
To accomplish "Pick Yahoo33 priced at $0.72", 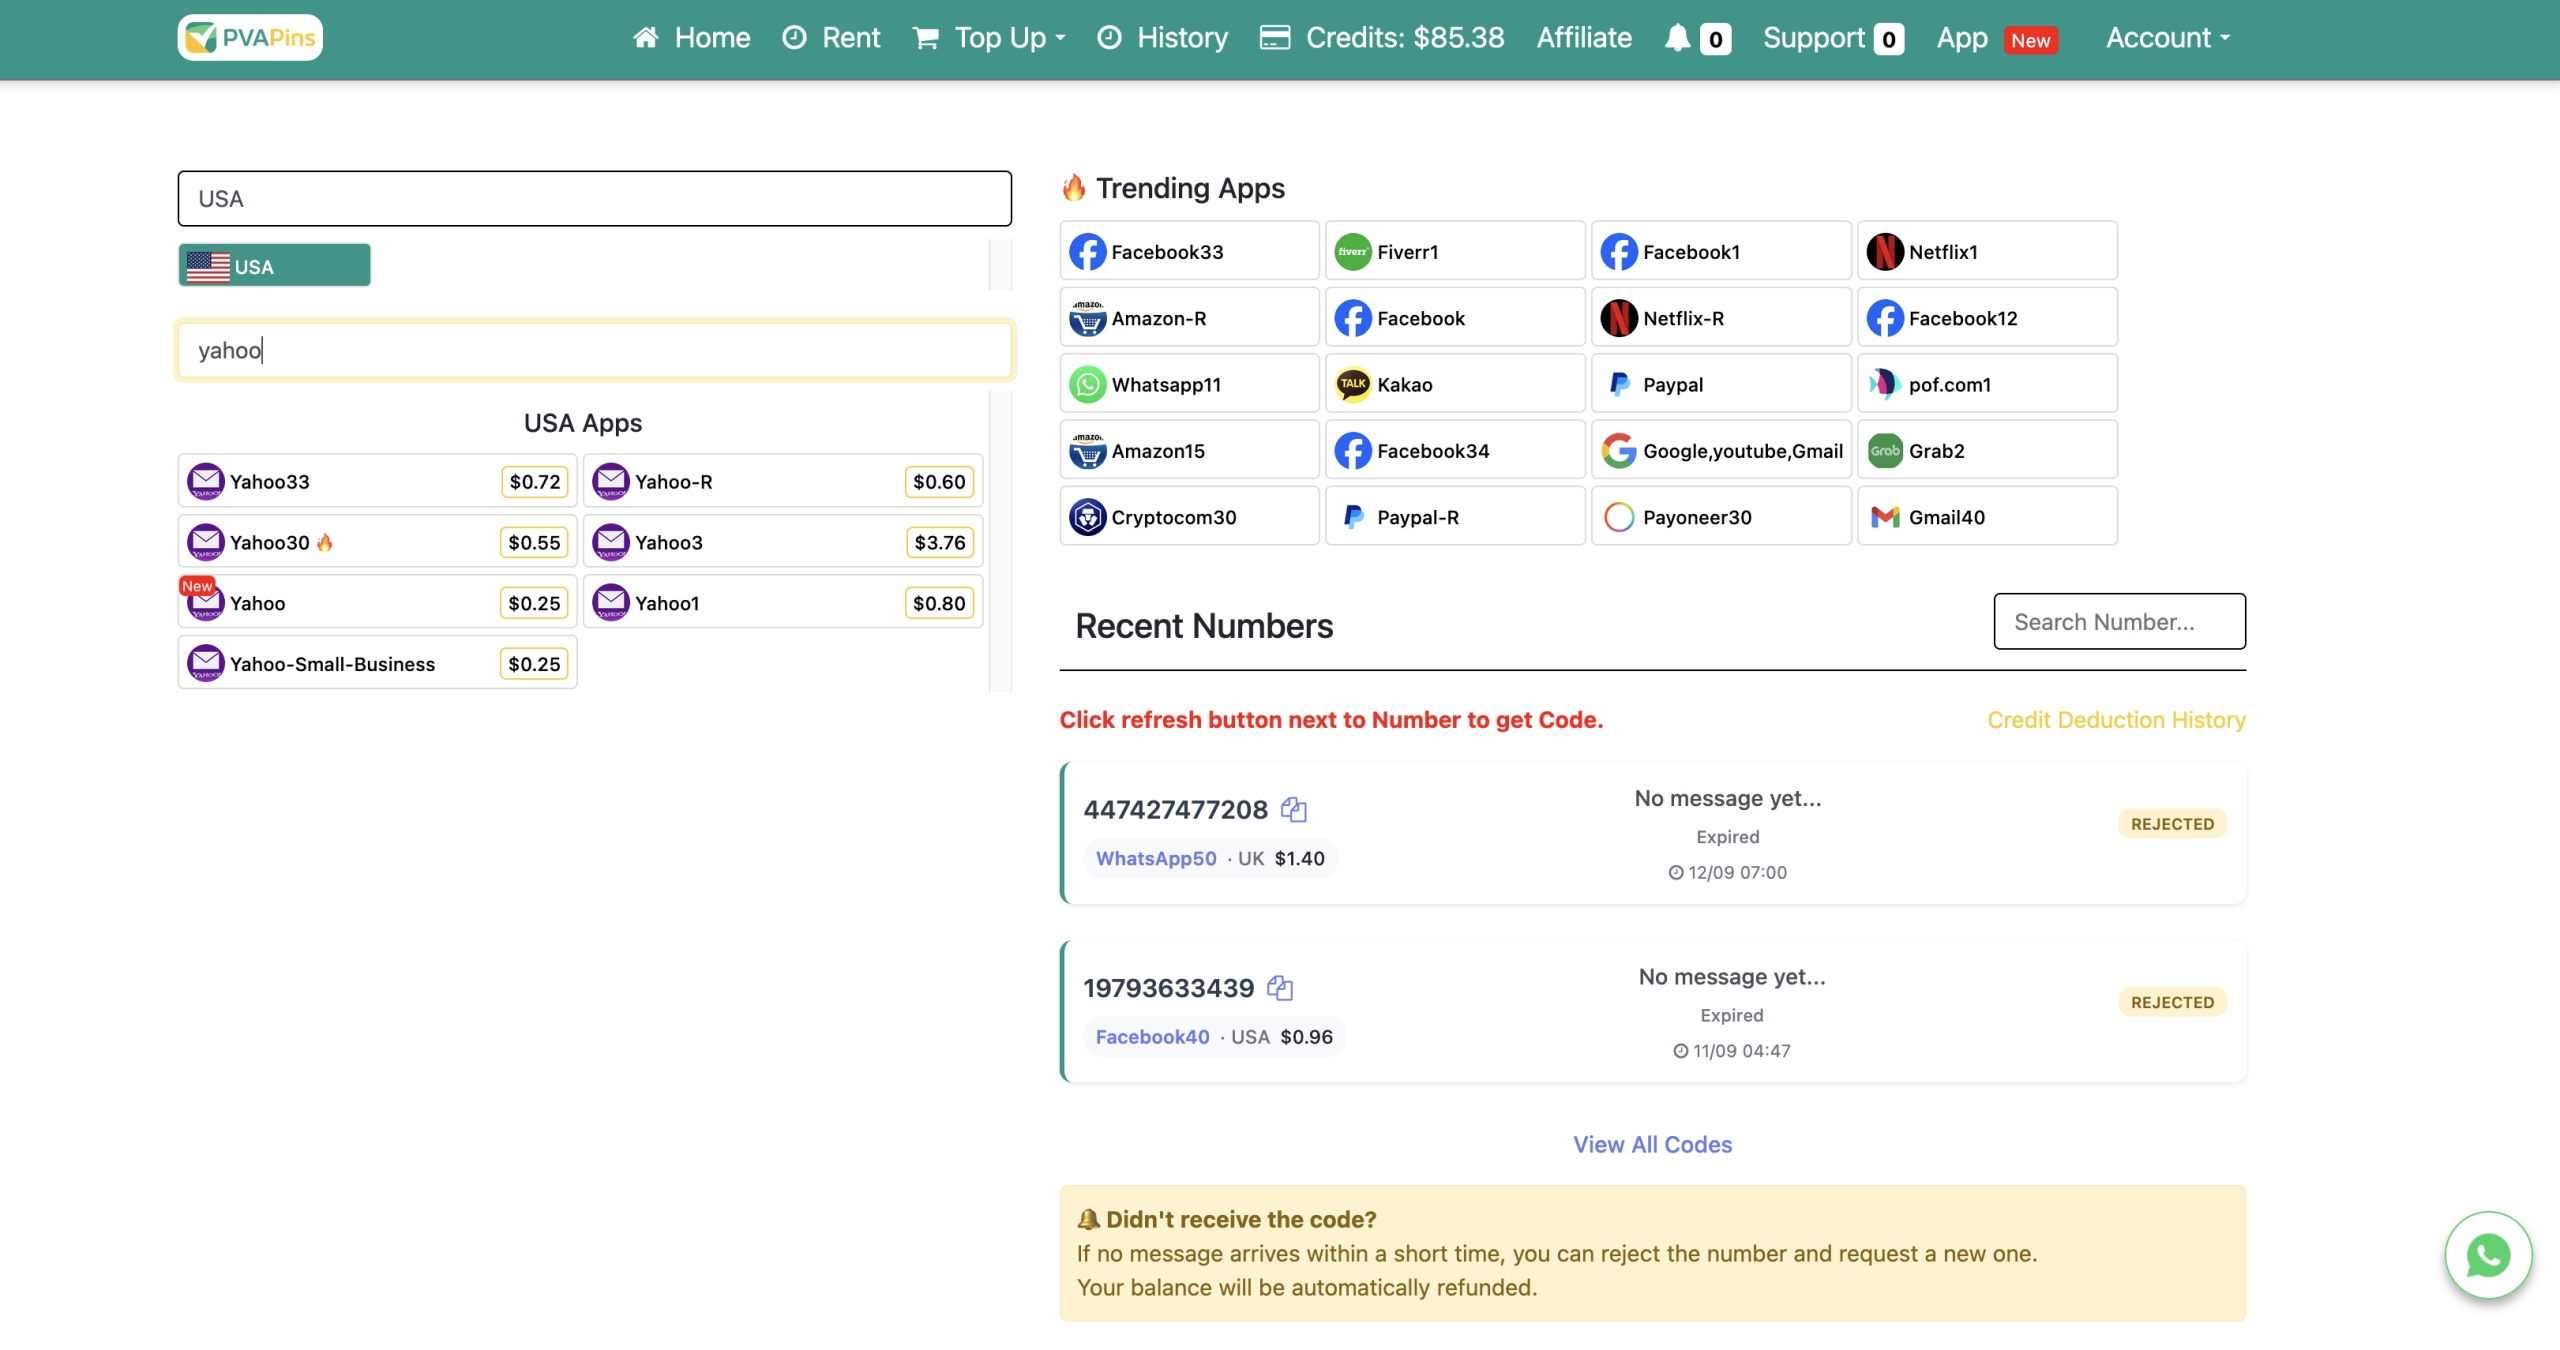I will (x=378, y=481).
